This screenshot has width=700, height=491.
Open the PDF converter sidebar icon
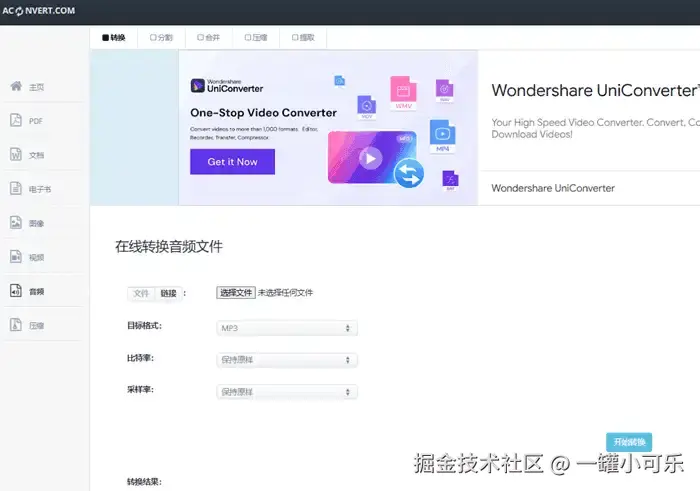[16, 120]
